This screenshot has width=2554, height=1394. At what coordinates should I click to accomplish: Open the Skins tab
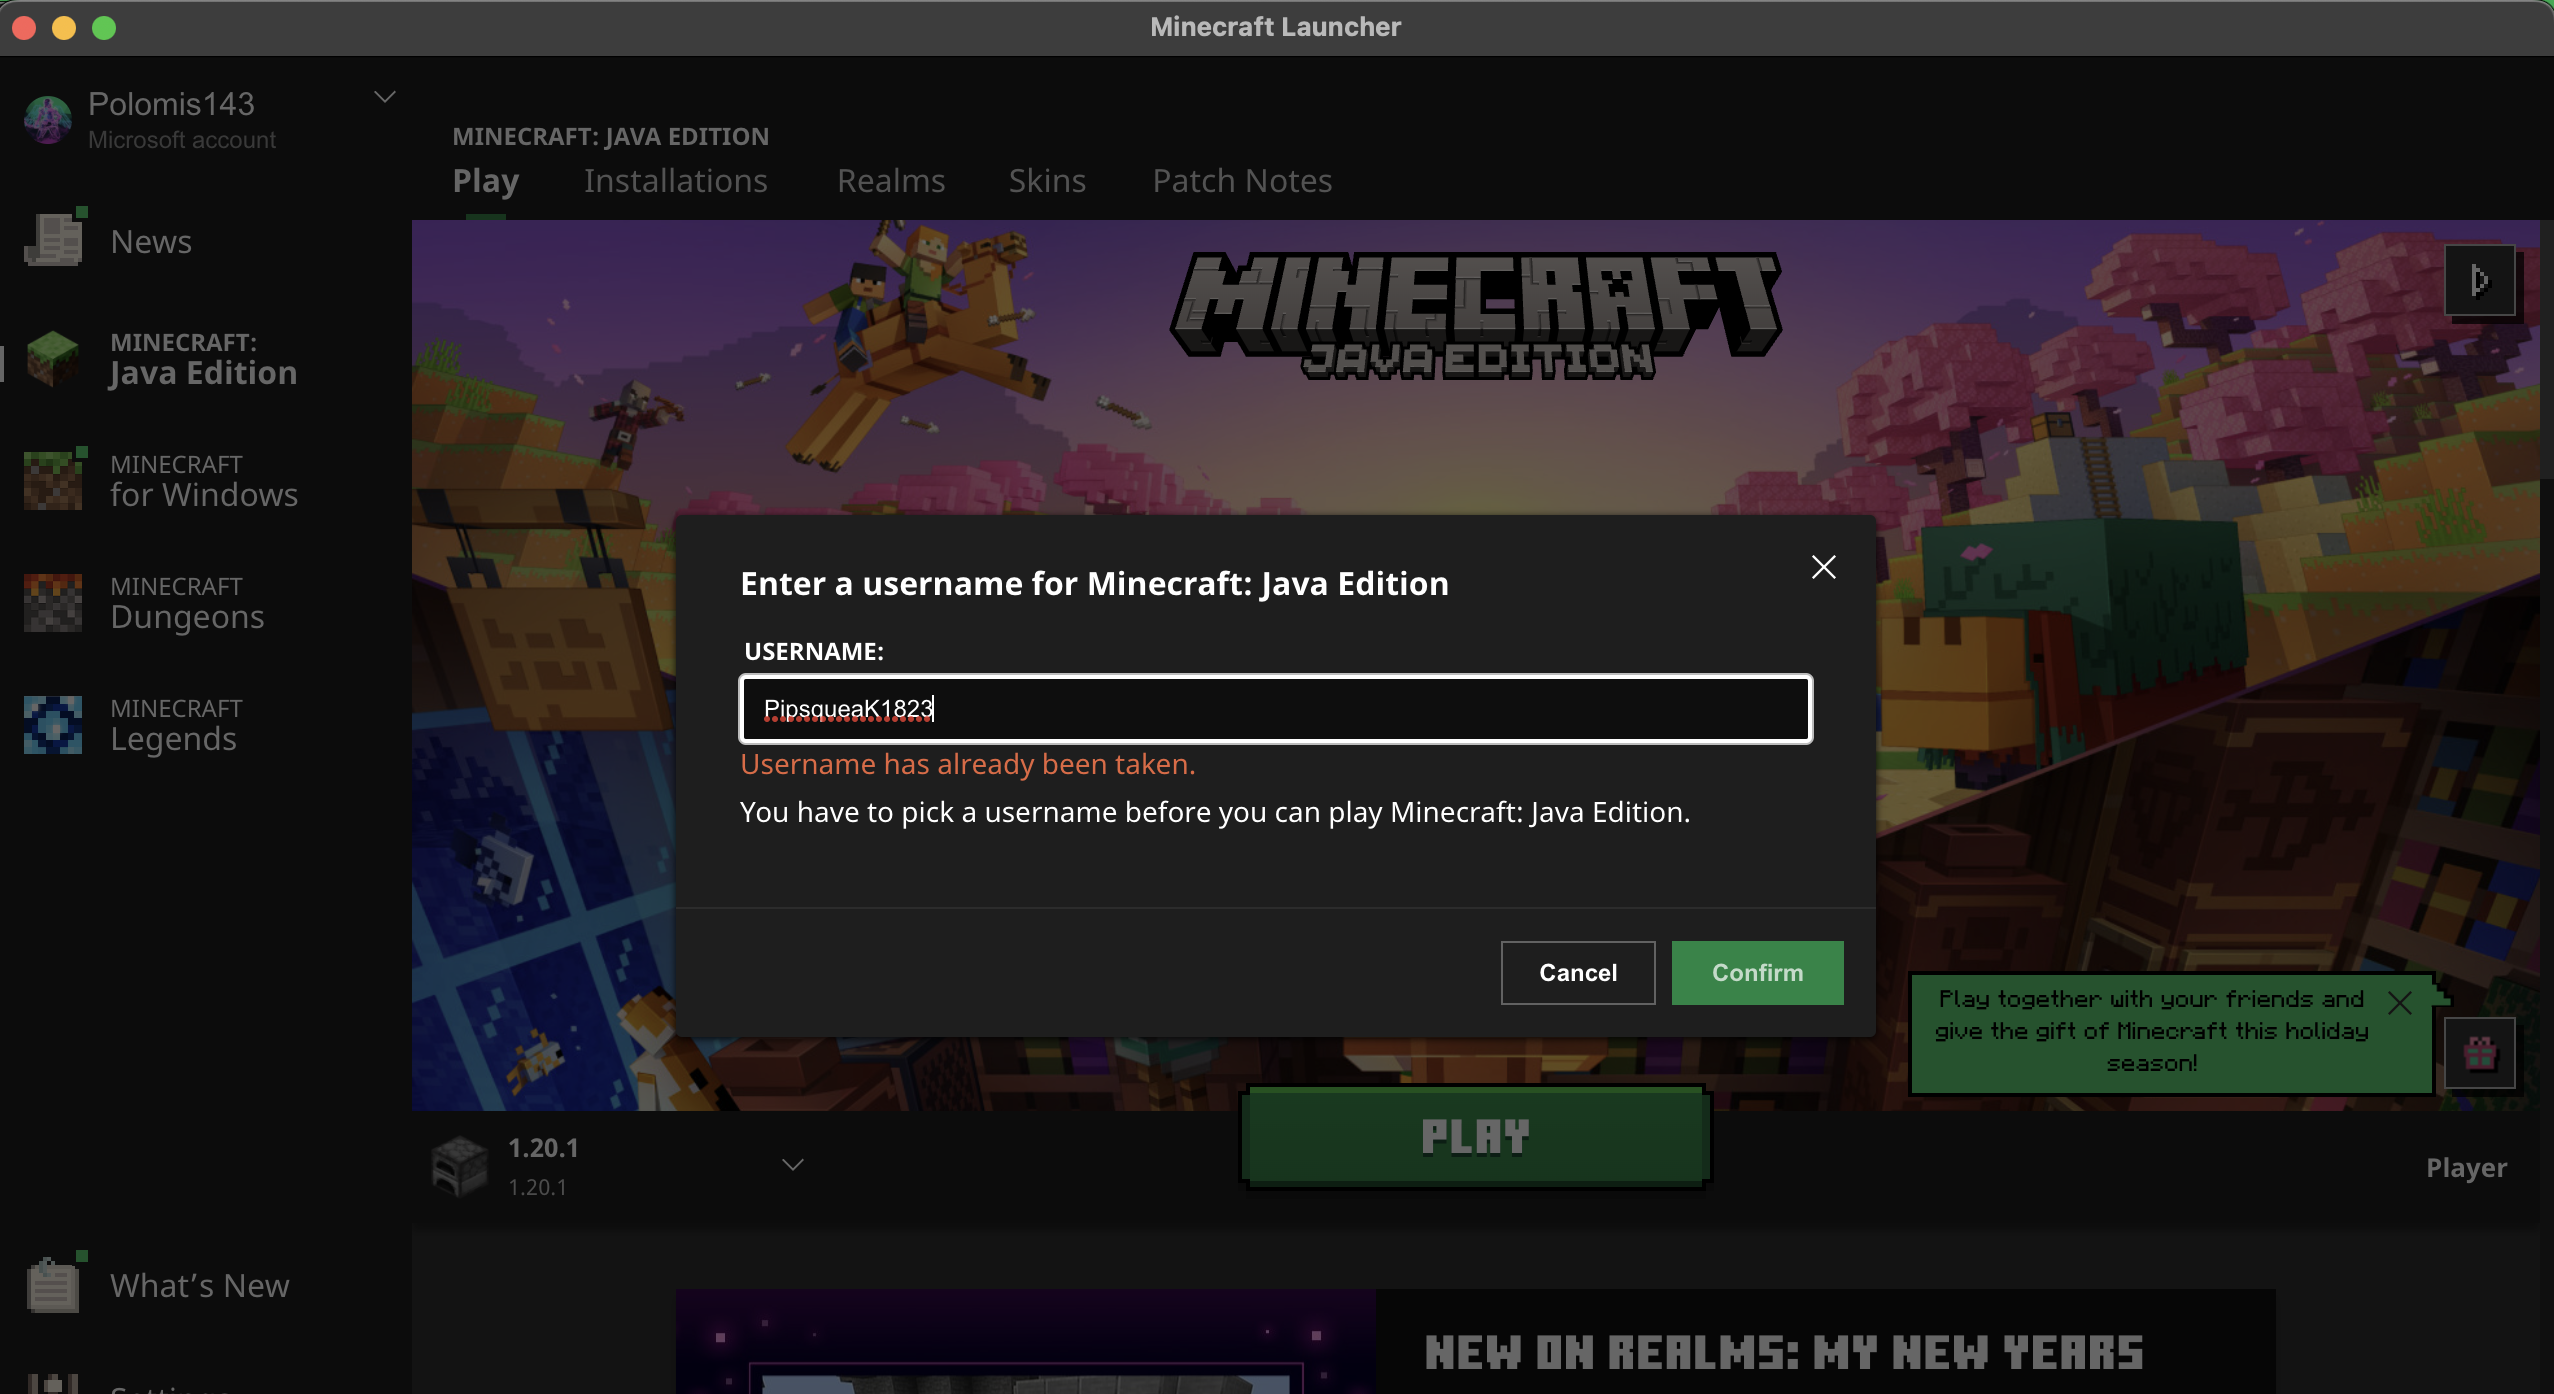coord(1046,181)
